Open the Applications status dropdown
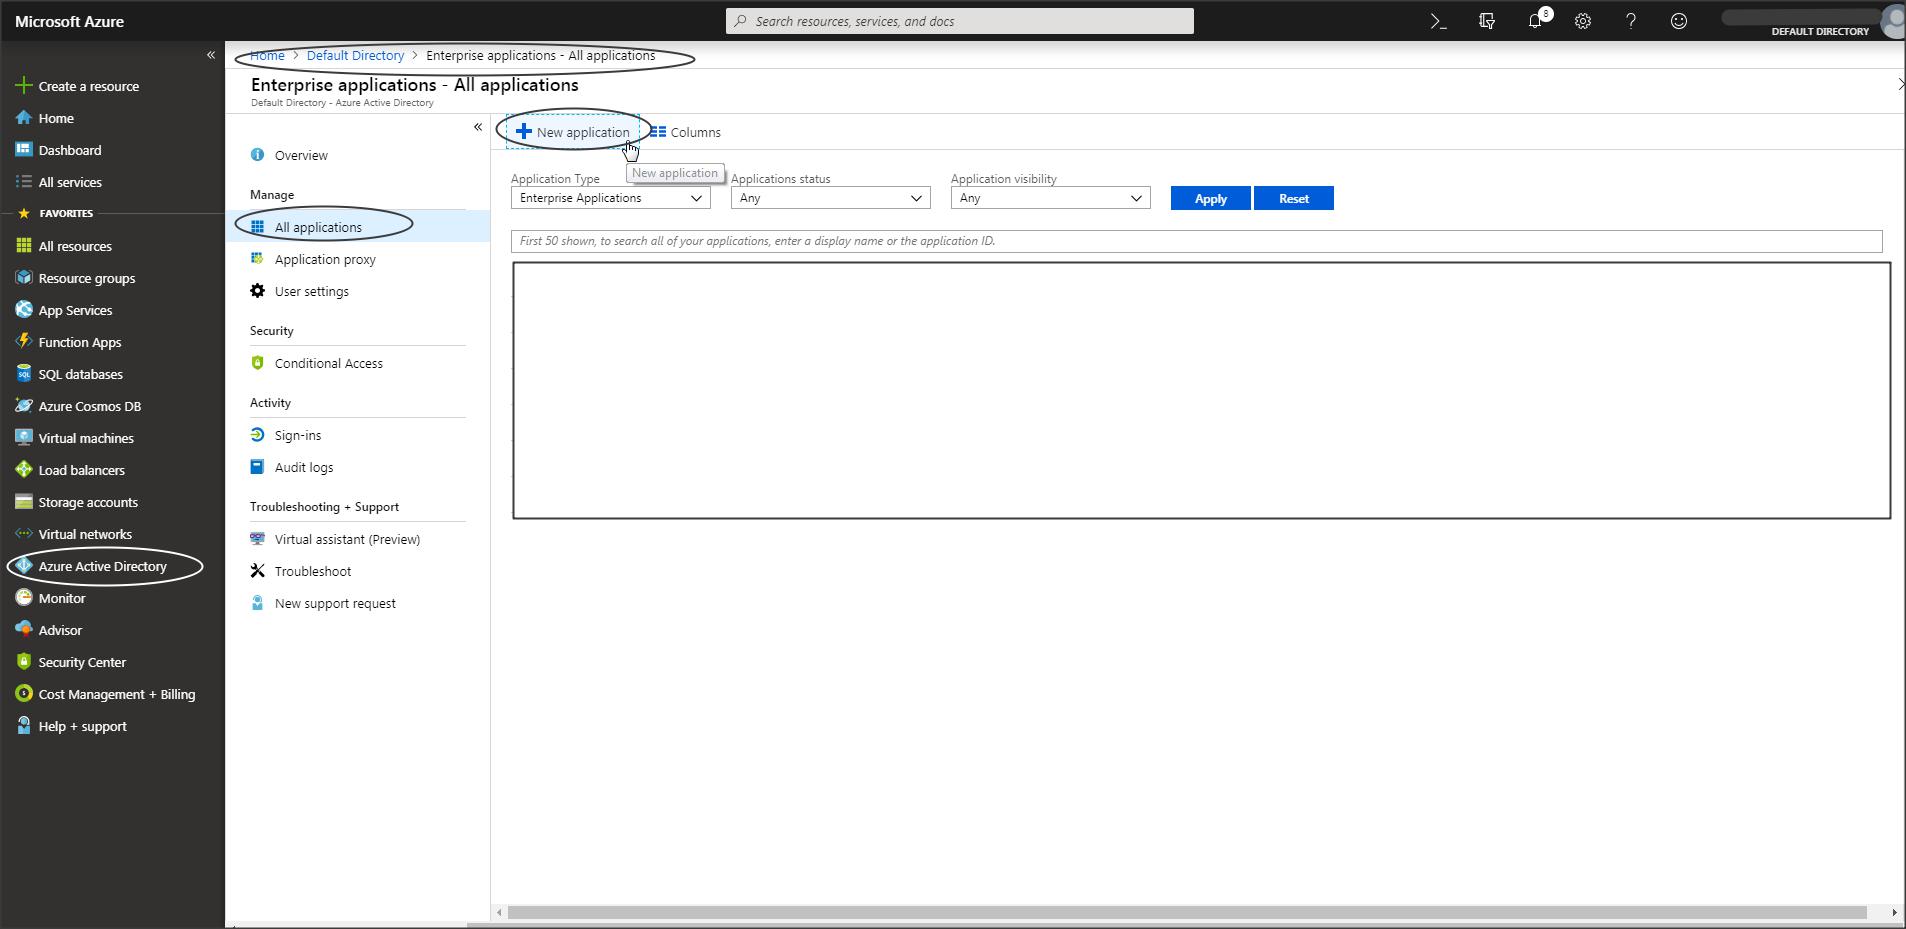This screenshot has width=1906, height=929. (831, 198)
